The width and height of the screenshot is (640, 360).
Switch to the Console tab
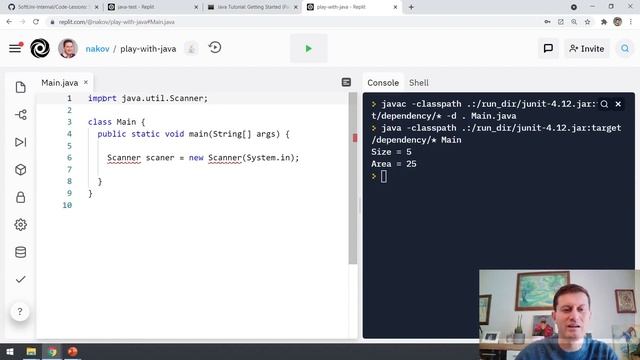(x=383, y=83)
